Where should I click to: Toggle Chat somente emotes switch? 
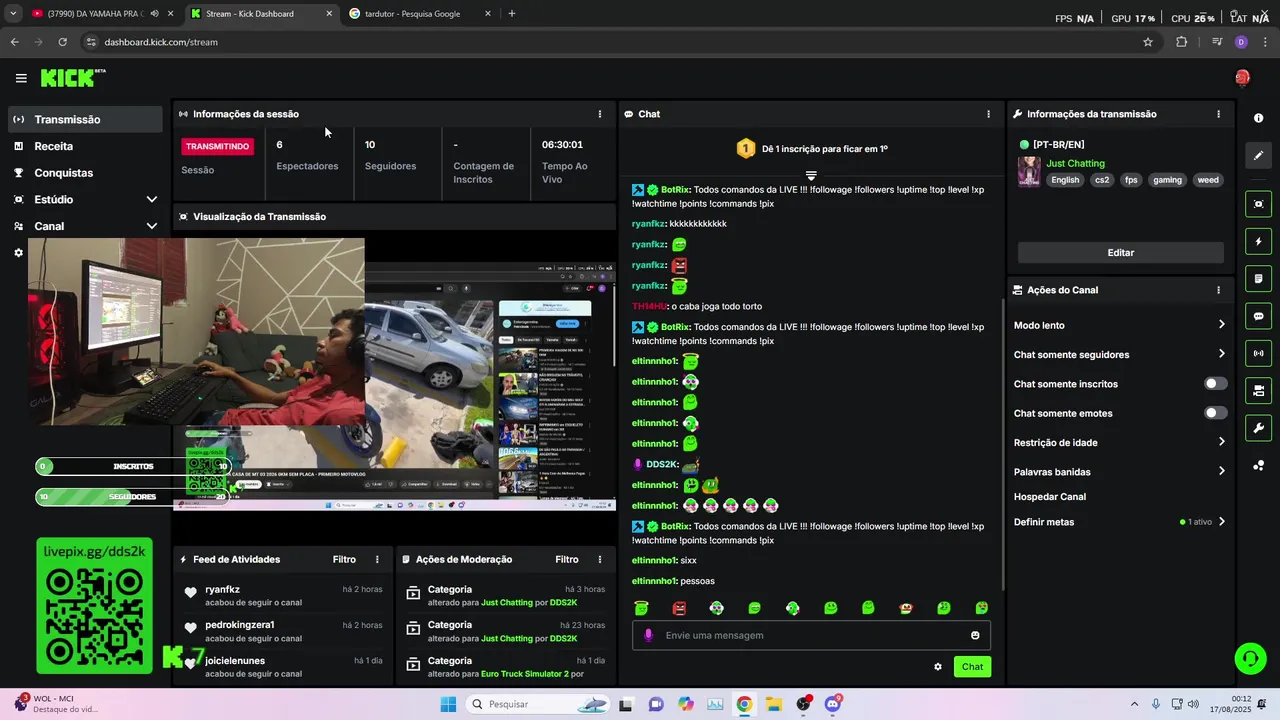1215,413
